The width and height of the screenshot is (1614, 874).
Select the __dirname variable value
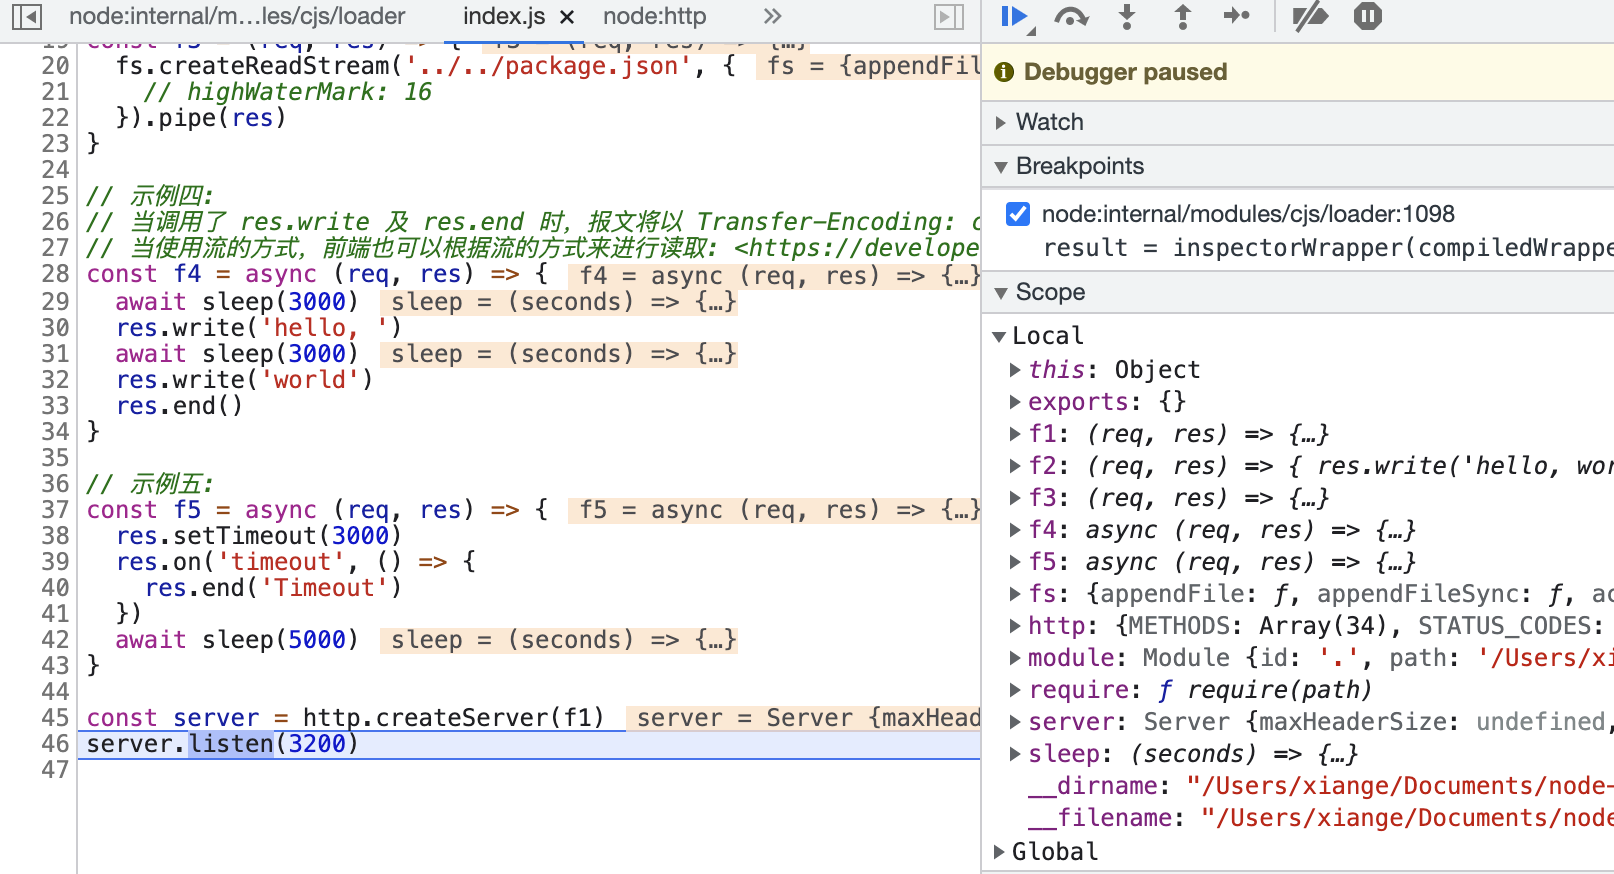[x=1399, y=786]
